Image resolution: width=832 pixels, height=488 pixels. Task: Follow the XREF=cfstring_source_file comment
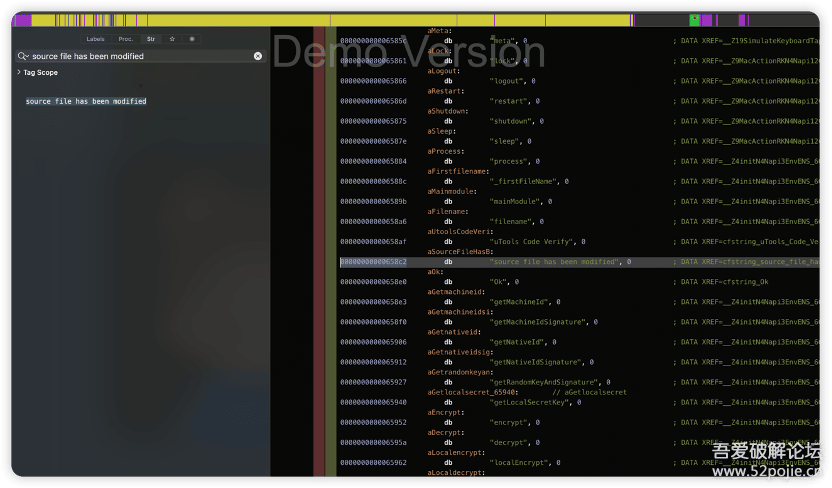click(746, 262)
